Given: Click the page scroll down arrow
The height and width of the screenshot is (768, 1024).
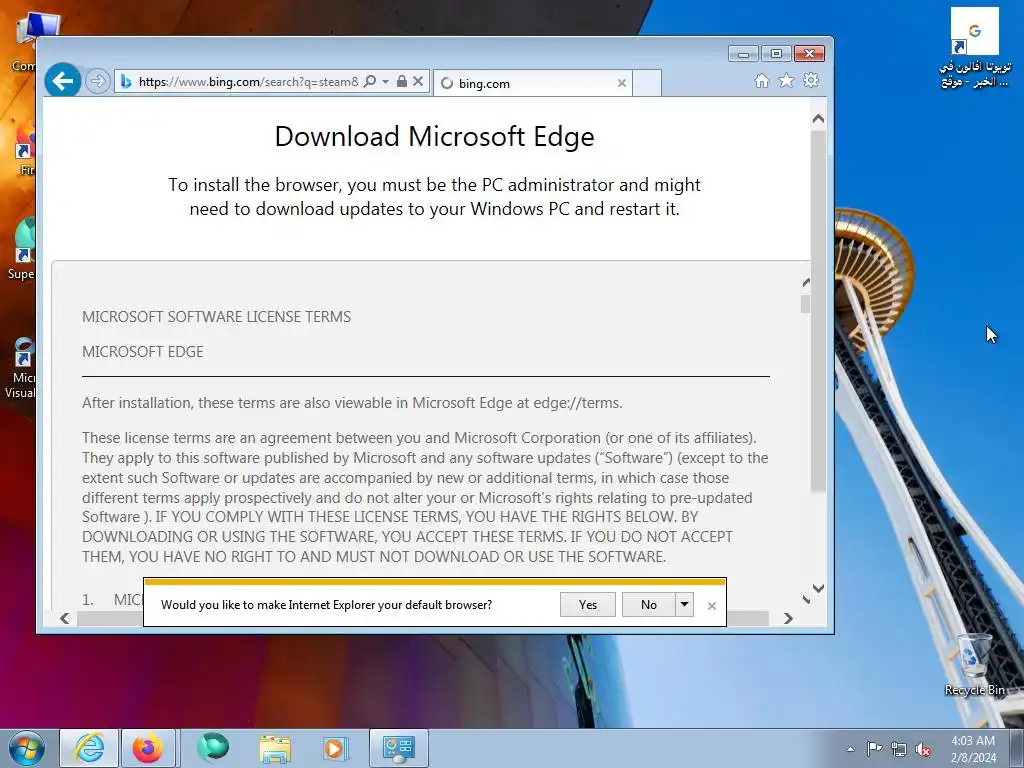Looking at the screenshot, I should pyautogui.click(x=818, y=588).
